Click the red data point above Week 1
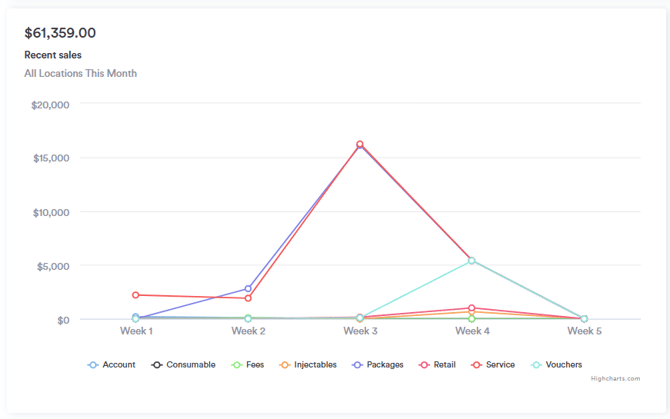The height and width of the screenshot is (419, 670). 136,295
